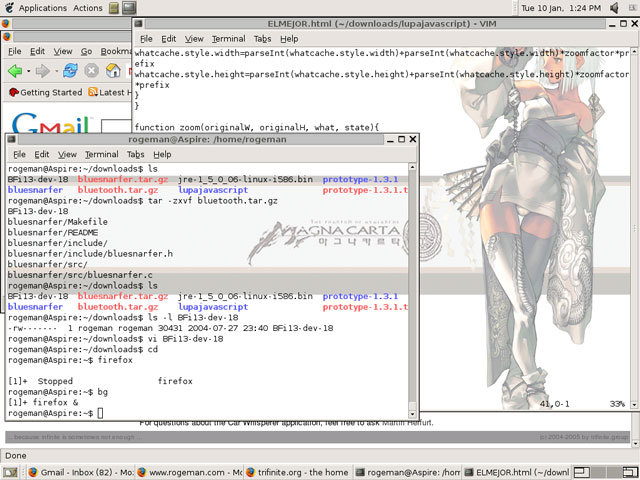Switch to www.rogeman.com taskbar window
Viewport: 640px width, 480px height.
point(189,472)
